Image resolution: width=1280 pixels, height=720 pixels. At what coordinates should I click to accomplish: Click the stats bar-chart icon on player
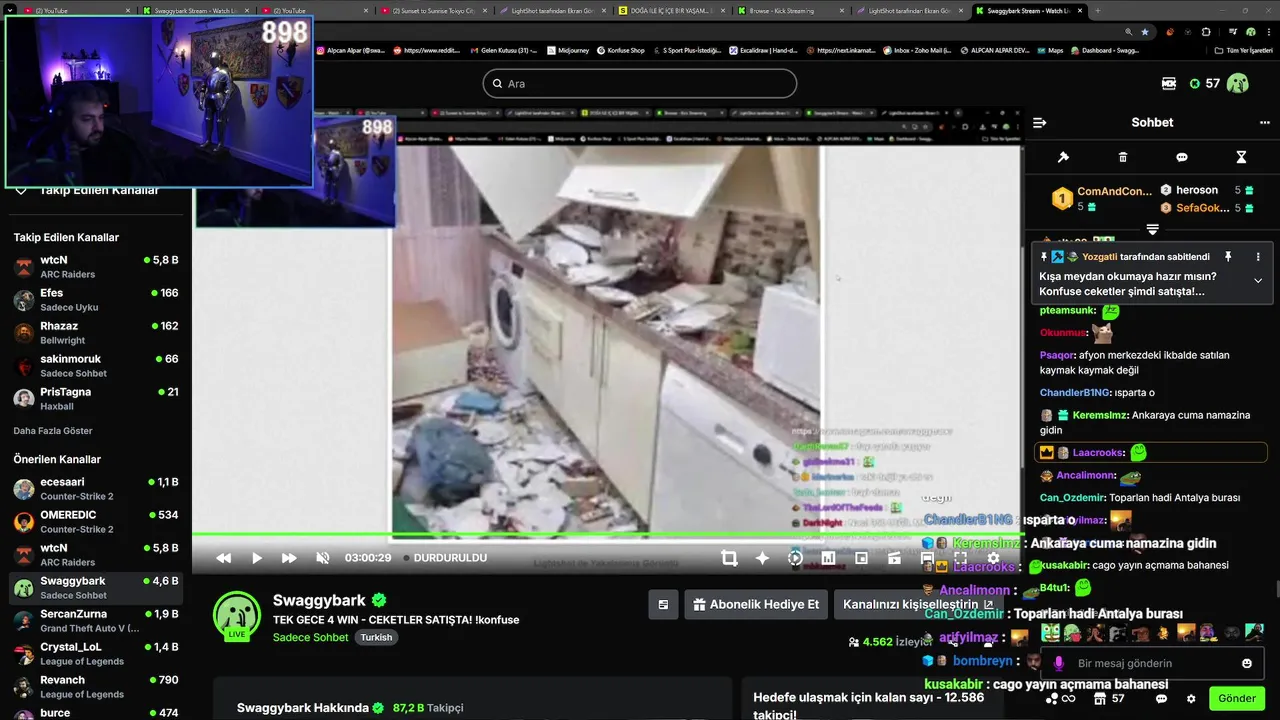point(828,558)
